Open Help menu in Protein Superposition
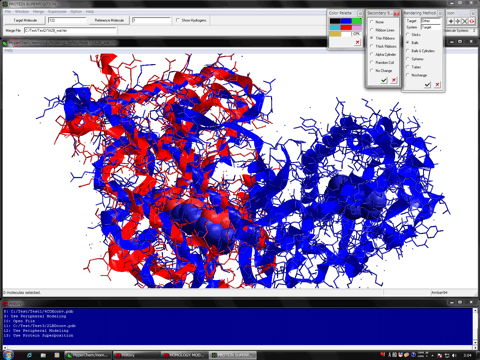Screen dimensions: 480x360 tap(90, 12)
